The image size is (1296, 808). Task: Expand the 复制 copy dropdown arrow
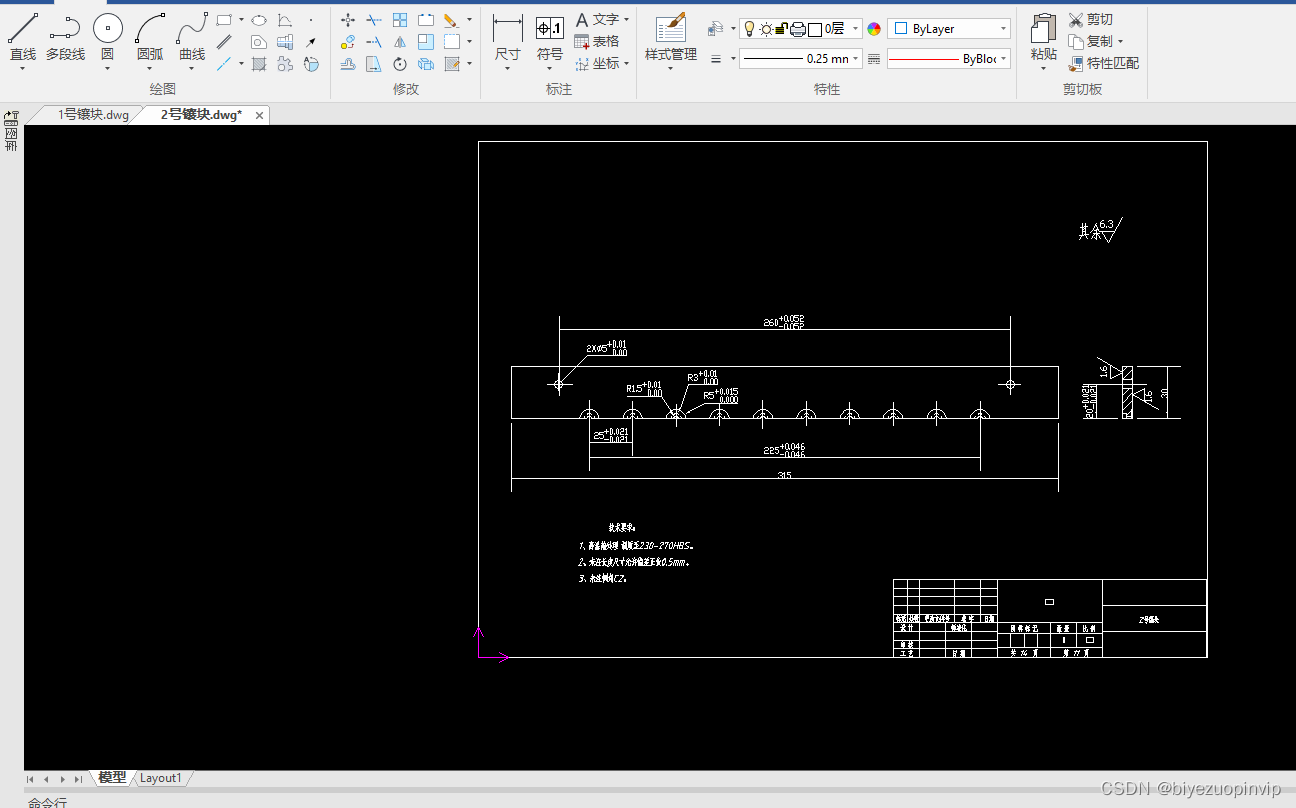tap(1120, 42)
